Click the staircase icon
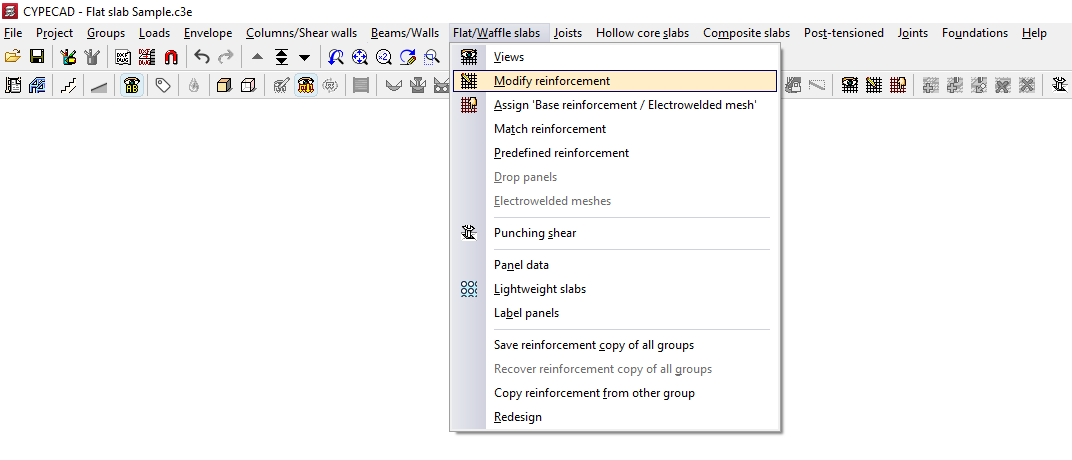Image resolution: width=1072 pixels, height=460 pixels. coord(68,85)
